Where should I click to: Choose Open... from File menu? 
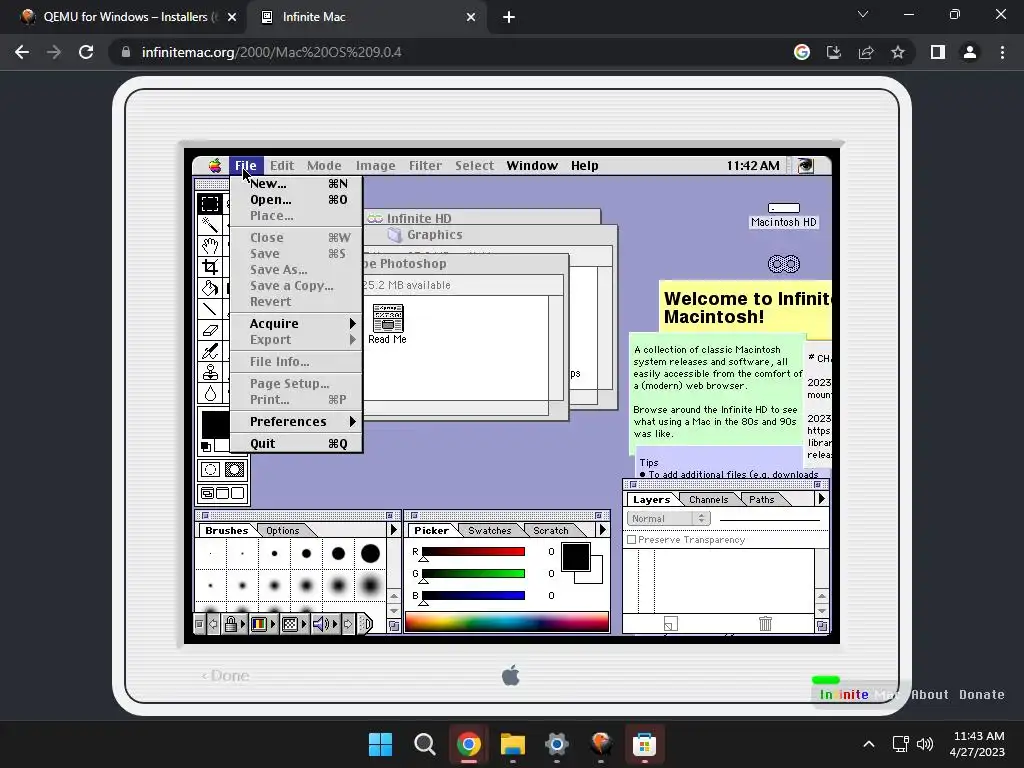point(296,200)
